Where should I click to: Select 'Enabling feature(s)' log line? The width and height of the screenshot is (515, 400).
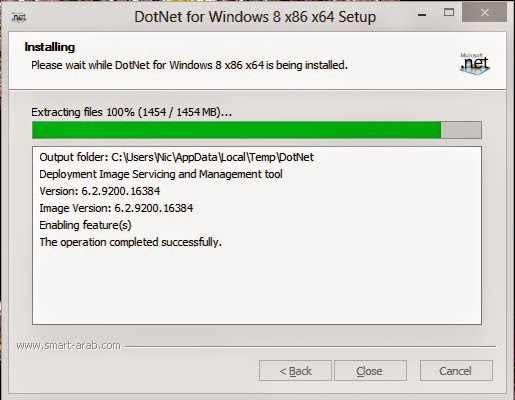coord(85,225)
